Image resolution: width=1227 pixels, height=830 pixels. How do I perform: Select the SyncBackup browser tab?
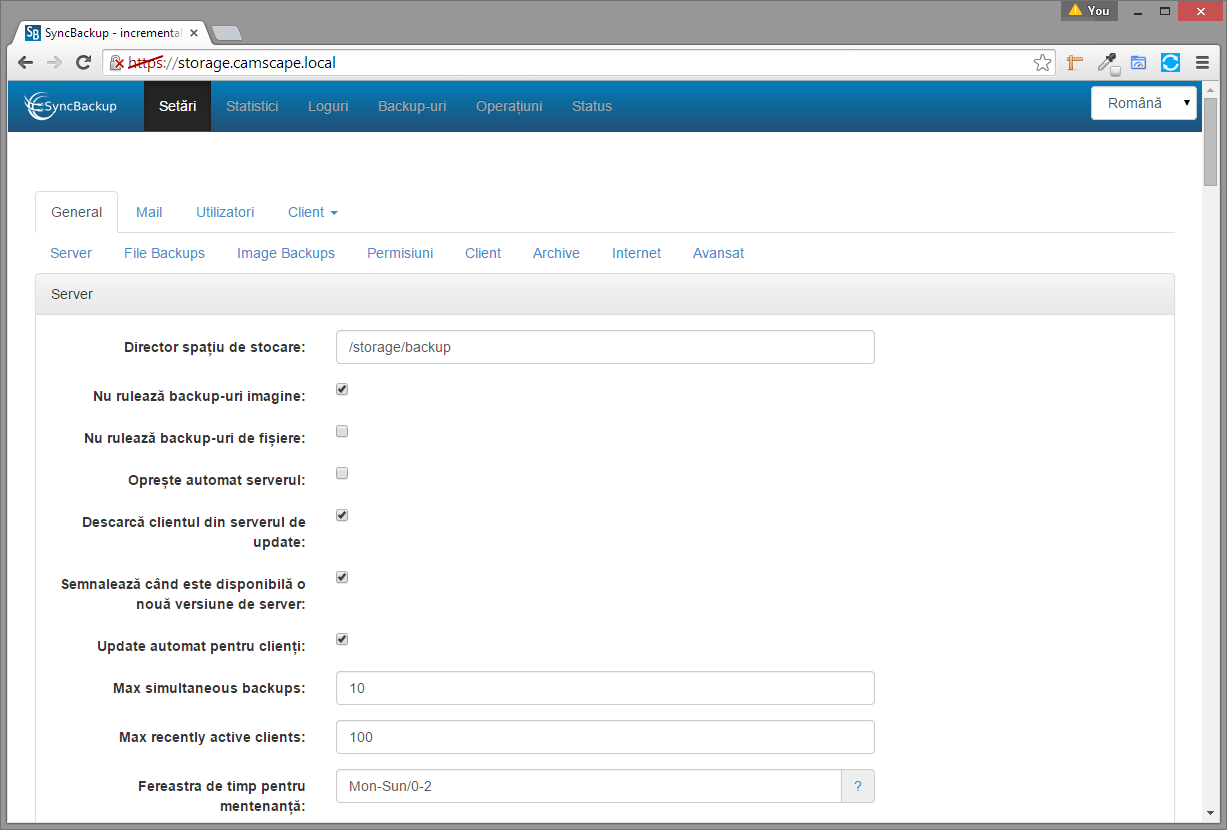tap(110, 33)
